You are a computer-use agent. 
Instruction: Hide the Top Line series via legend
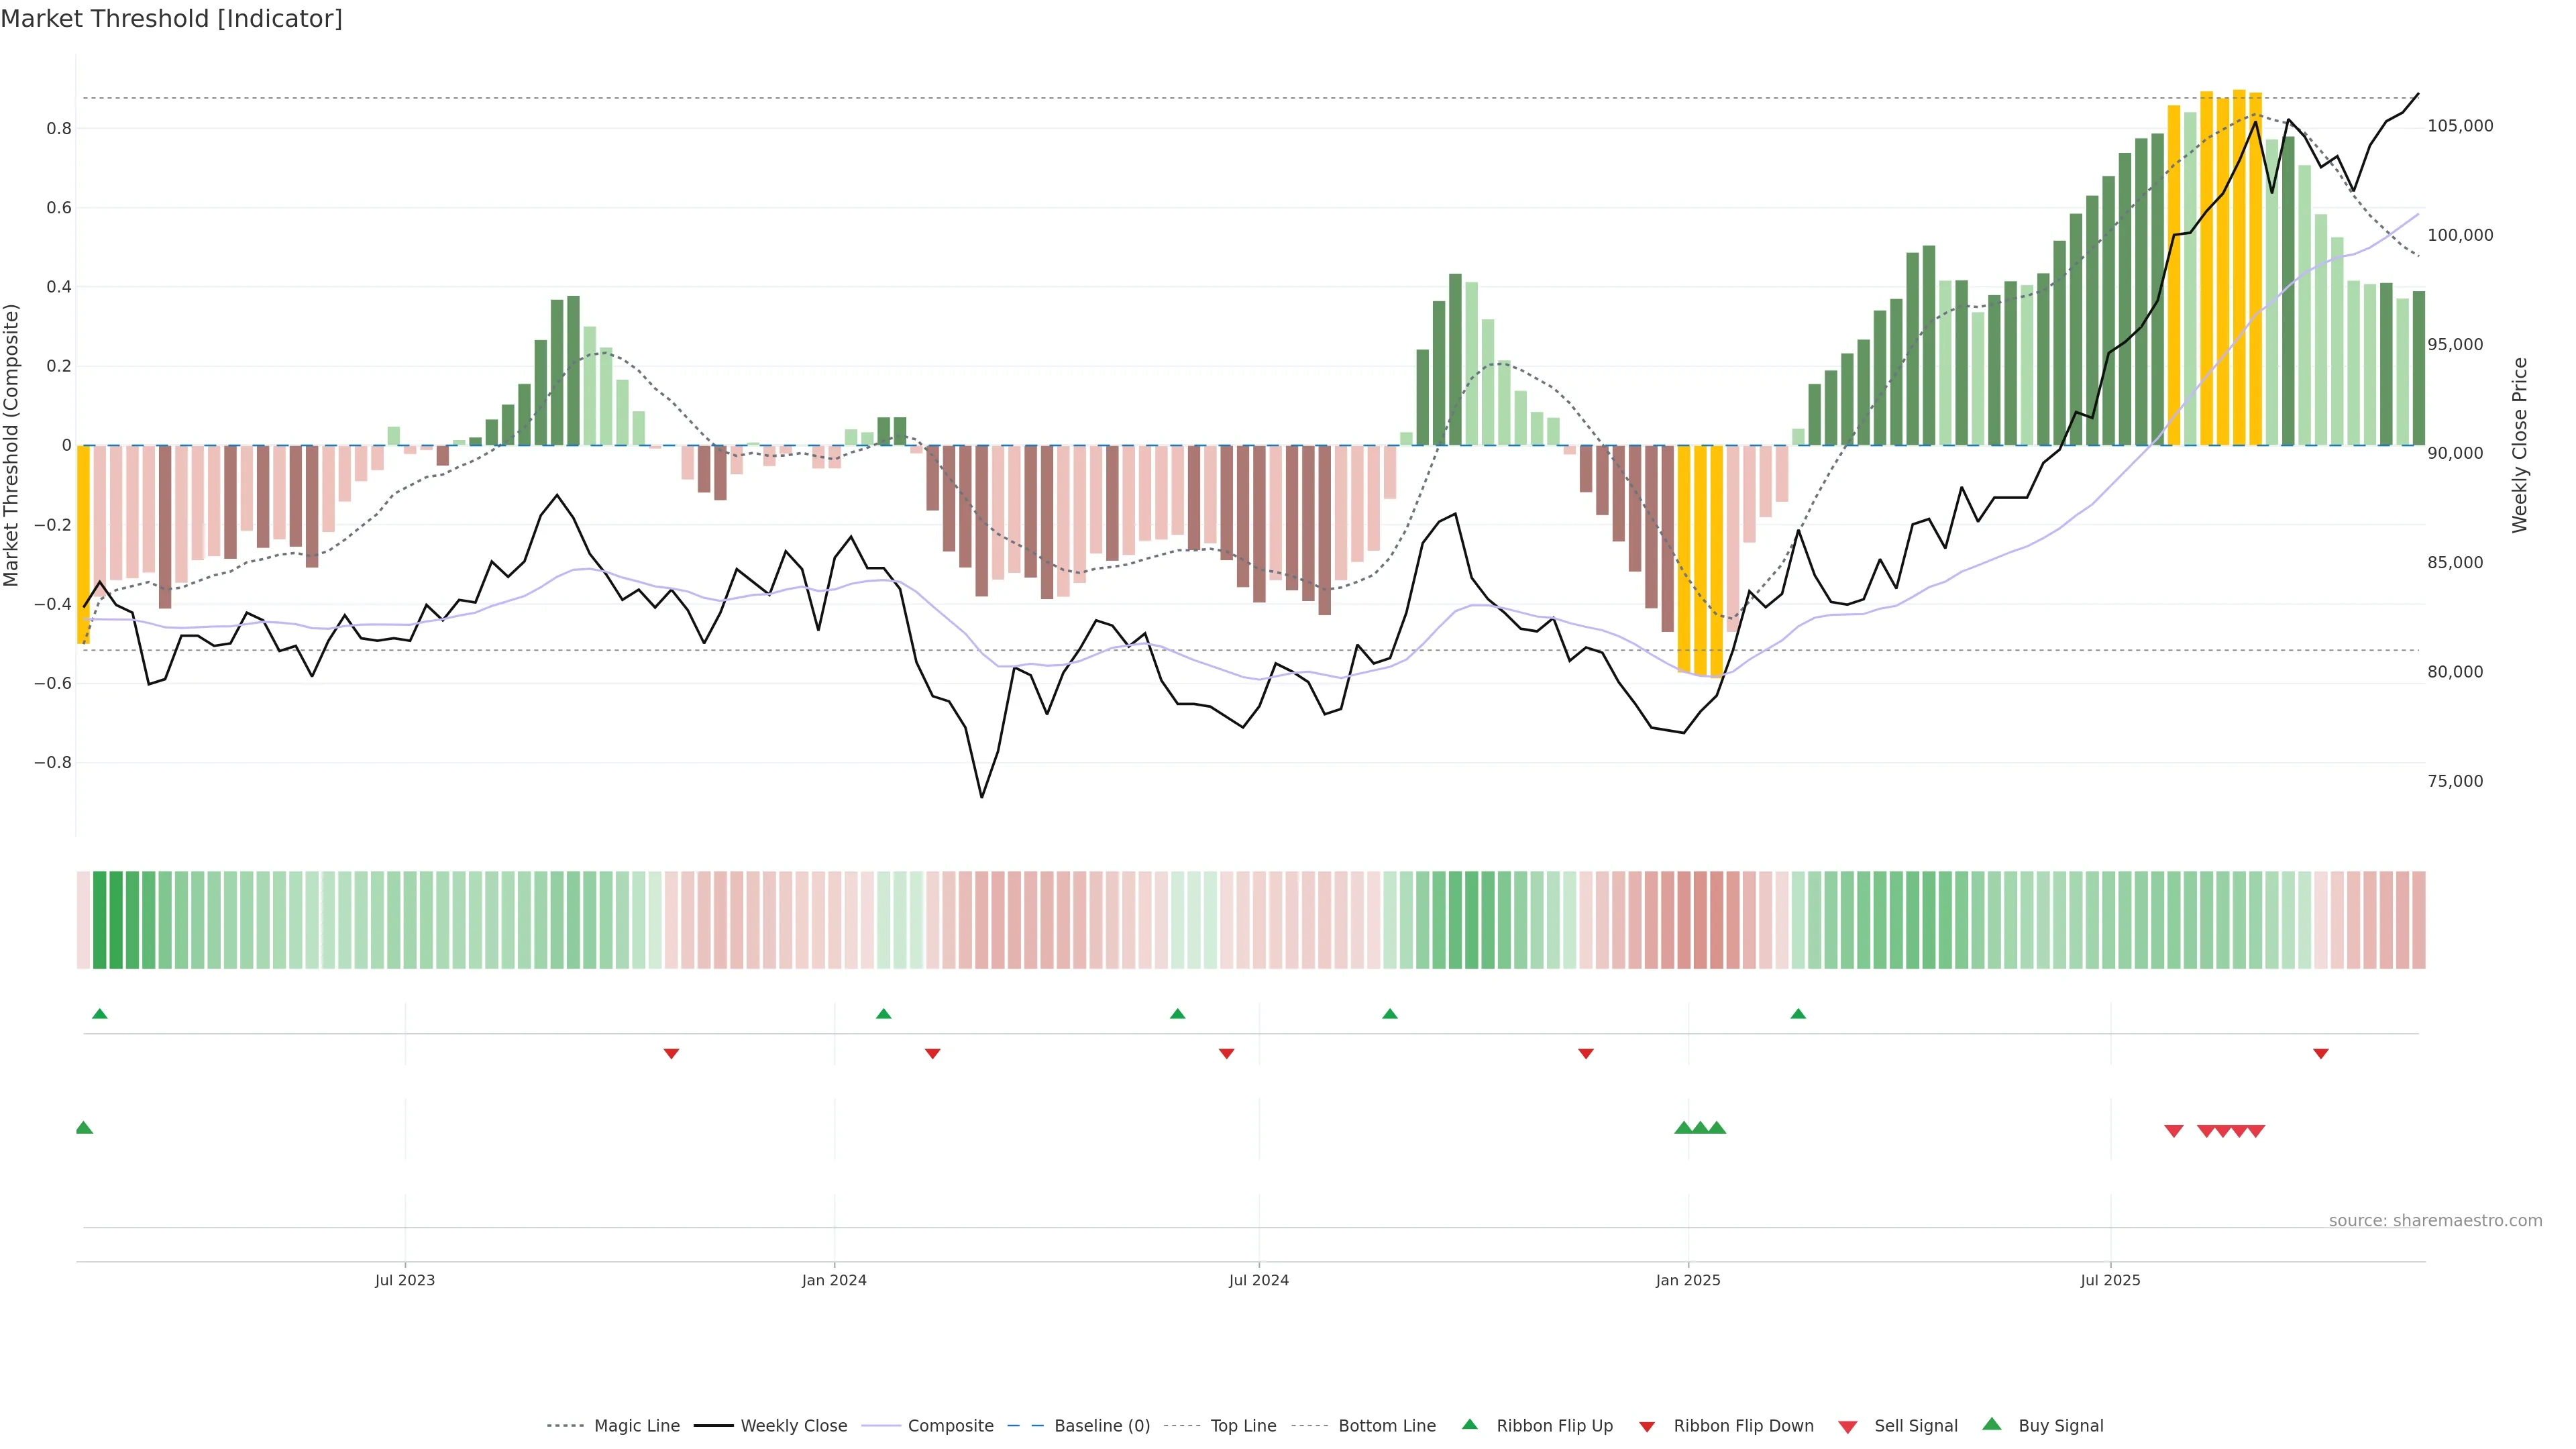click(x=1243, y=1426)
